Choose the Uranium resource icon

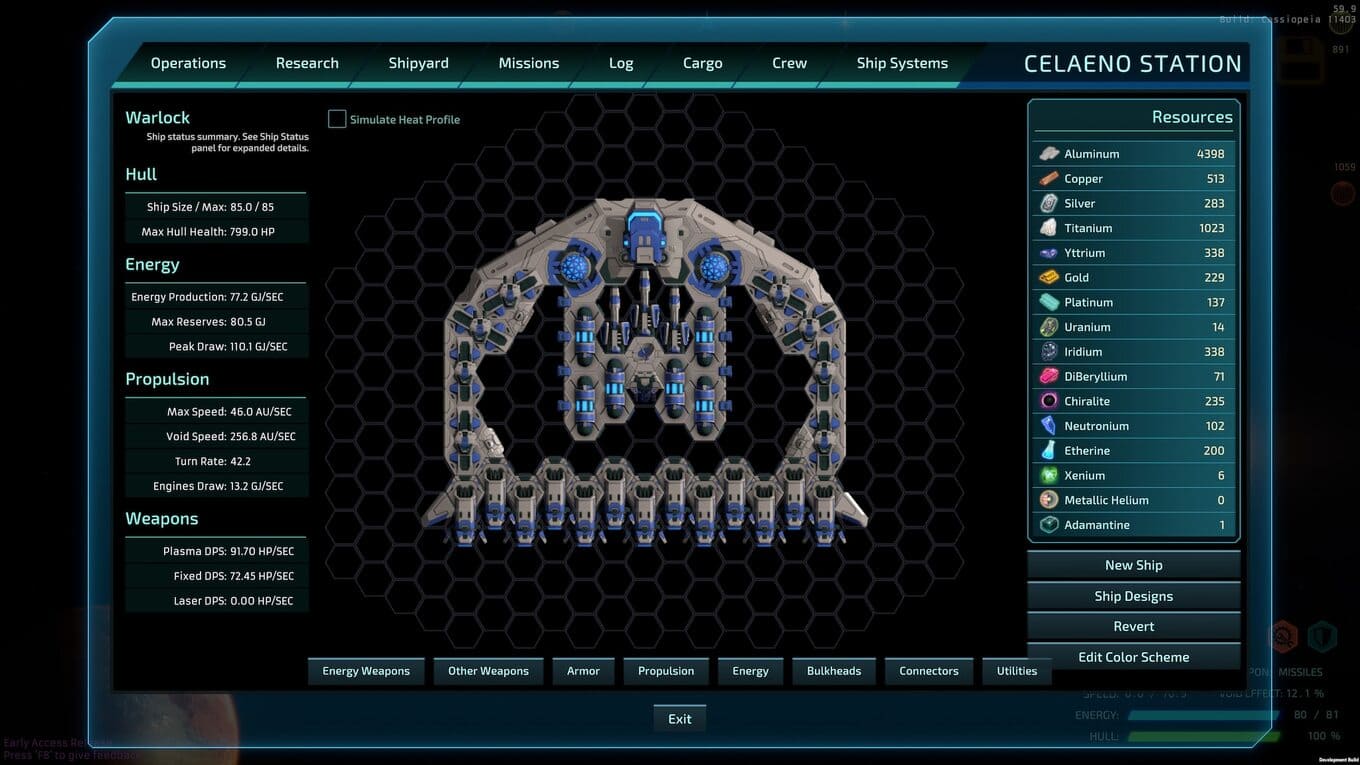[1049, 327]
